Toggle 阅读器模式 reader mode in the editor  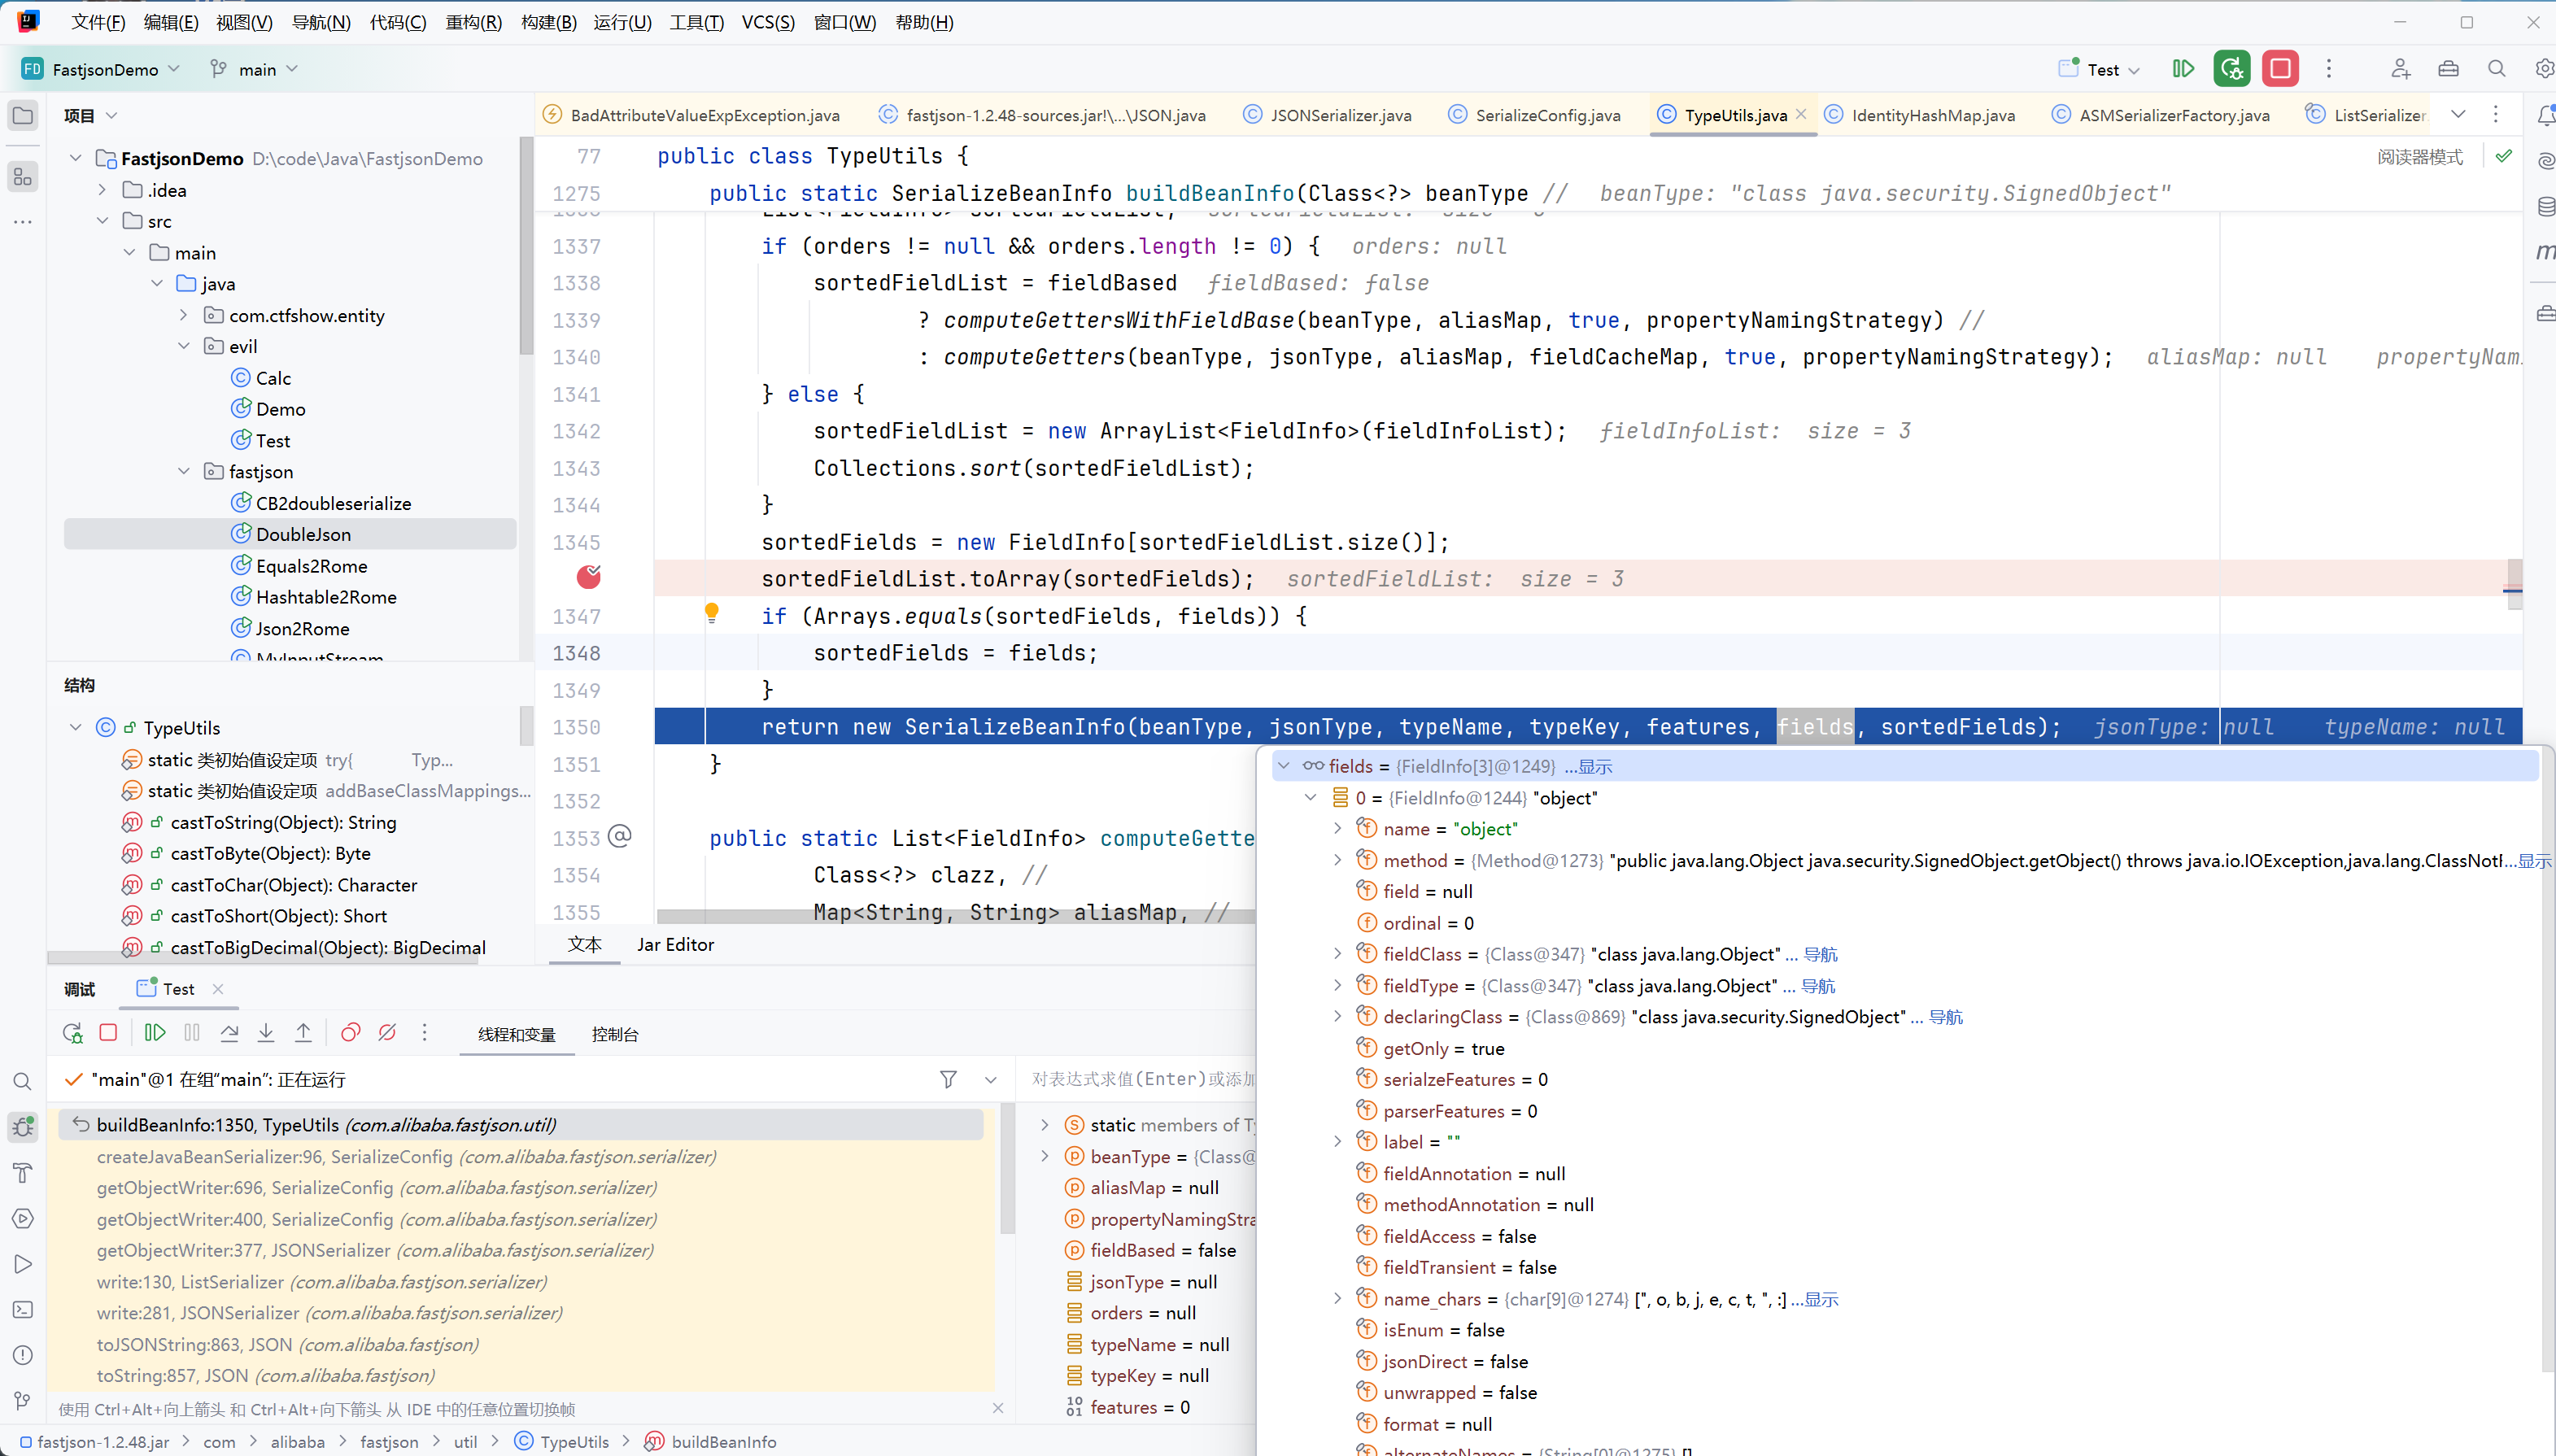pyautogui.click(x=2420, y=157)
